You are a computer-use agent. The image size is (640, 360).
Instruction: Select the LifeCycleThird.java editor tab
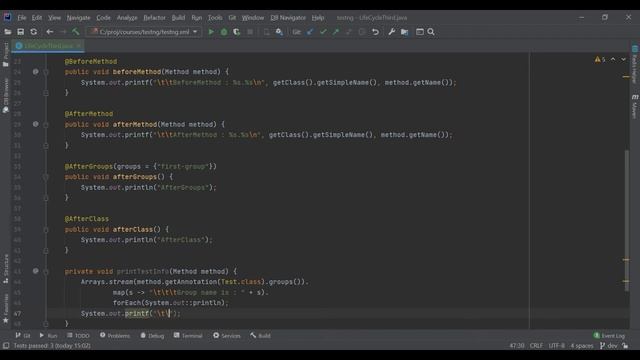click(x=48, y=46)
